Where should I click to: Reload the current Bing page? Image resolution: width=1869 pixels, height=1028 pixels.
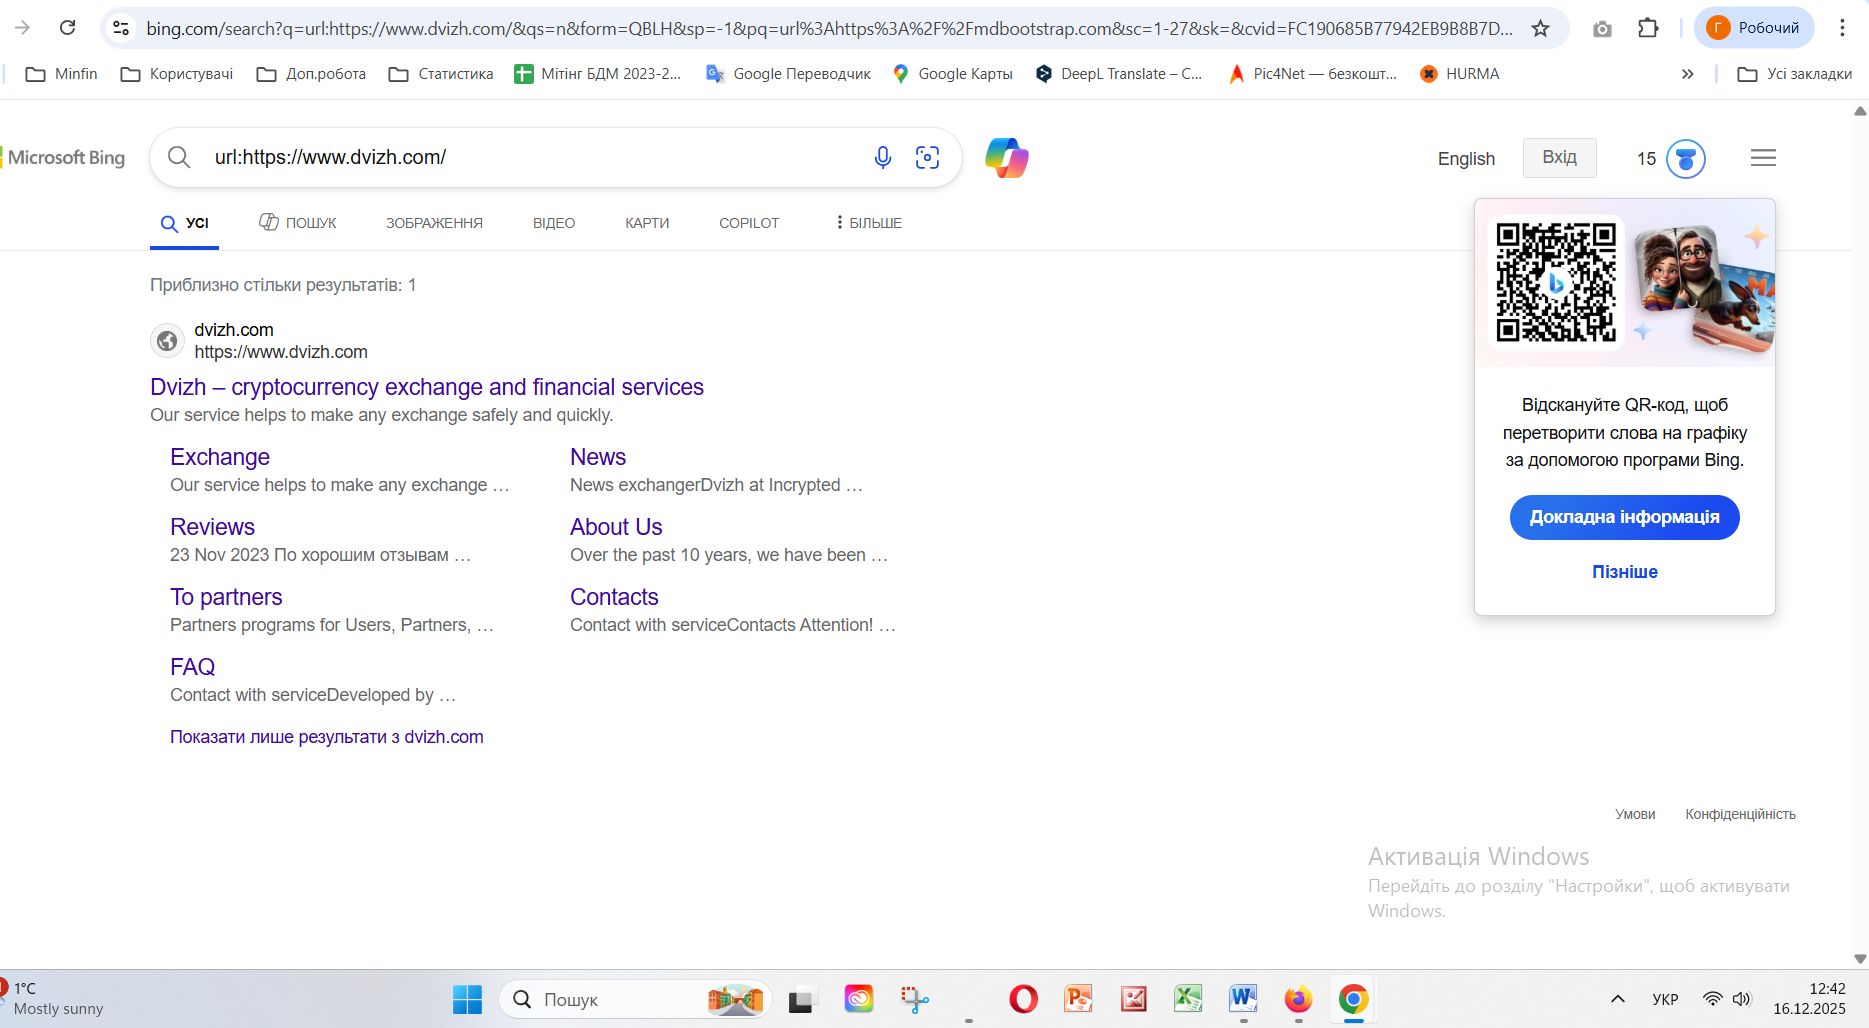pyautogui.click(x=68, y=28)
